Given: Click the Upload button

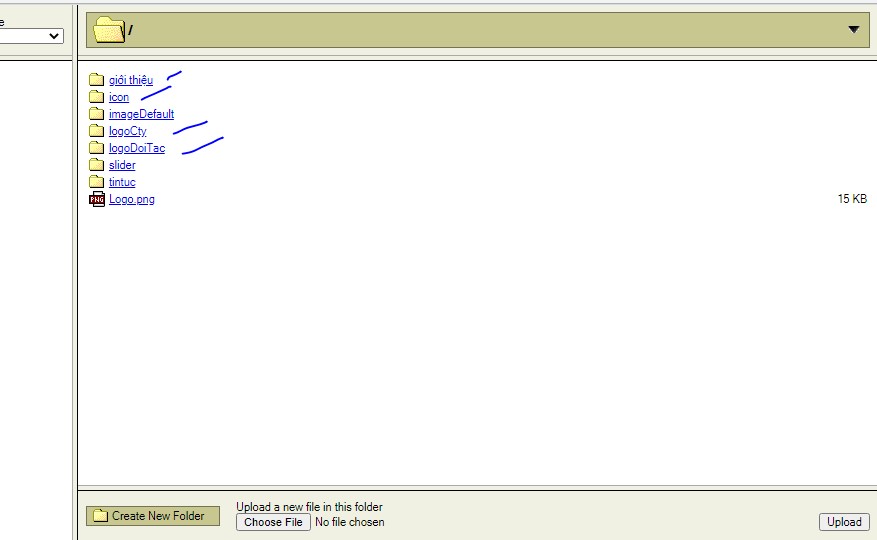Looking at the screenshot, I should click(844, 522).
